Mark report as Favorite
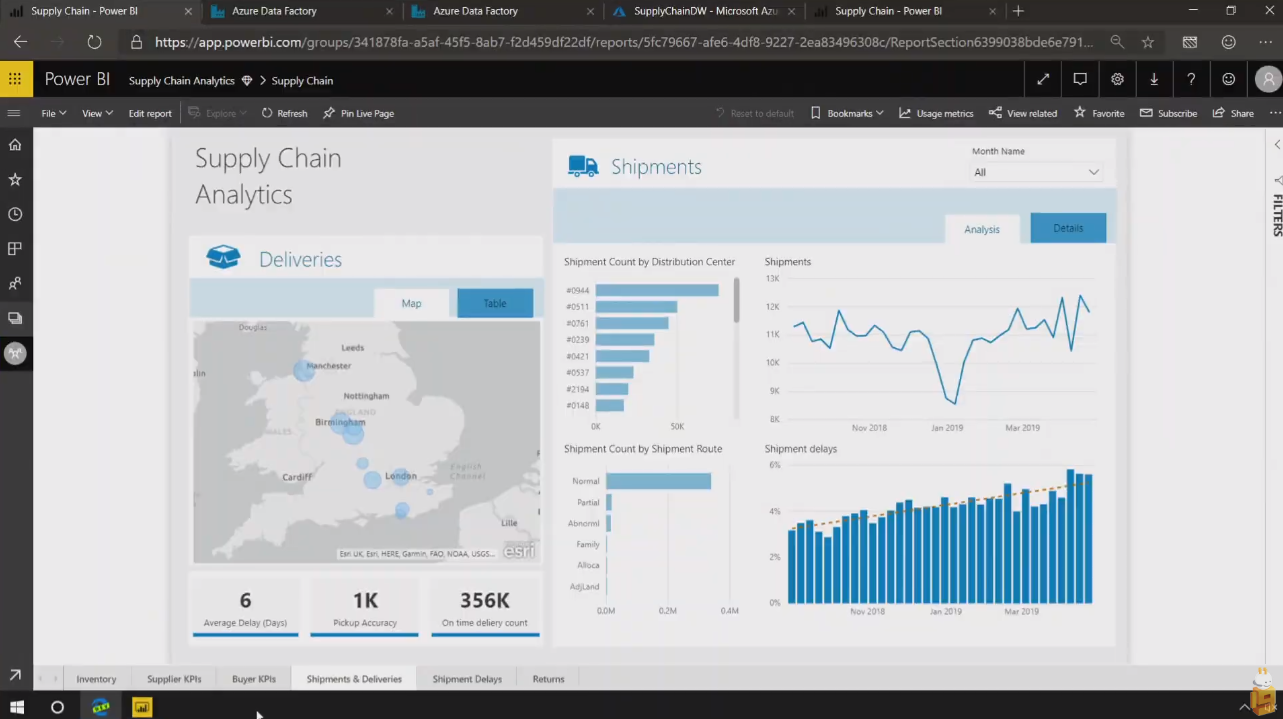Viewport: 1283px width, 719px height. click(1099, 113)
